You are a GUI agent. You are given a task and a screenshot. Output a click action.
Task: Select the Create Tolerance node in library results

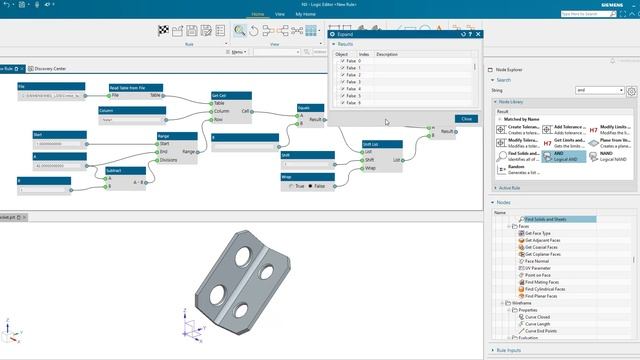[x=517, y=130]
